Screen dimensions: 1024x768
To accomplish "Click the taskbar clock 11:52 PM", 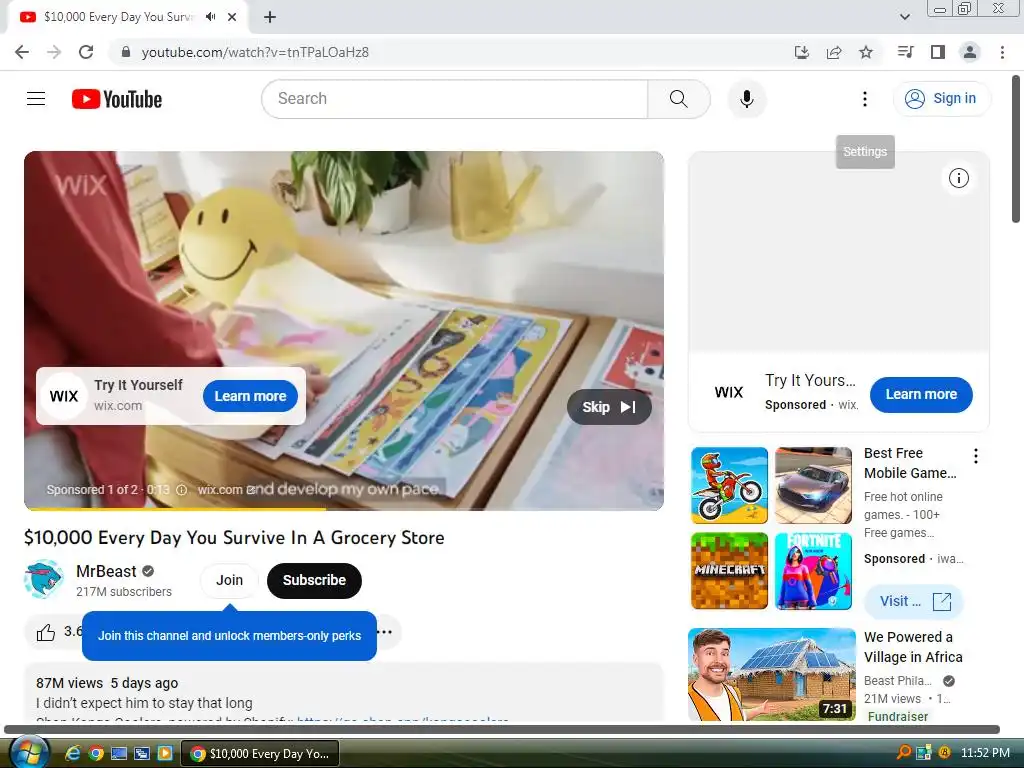I will (x=985, y=753).
